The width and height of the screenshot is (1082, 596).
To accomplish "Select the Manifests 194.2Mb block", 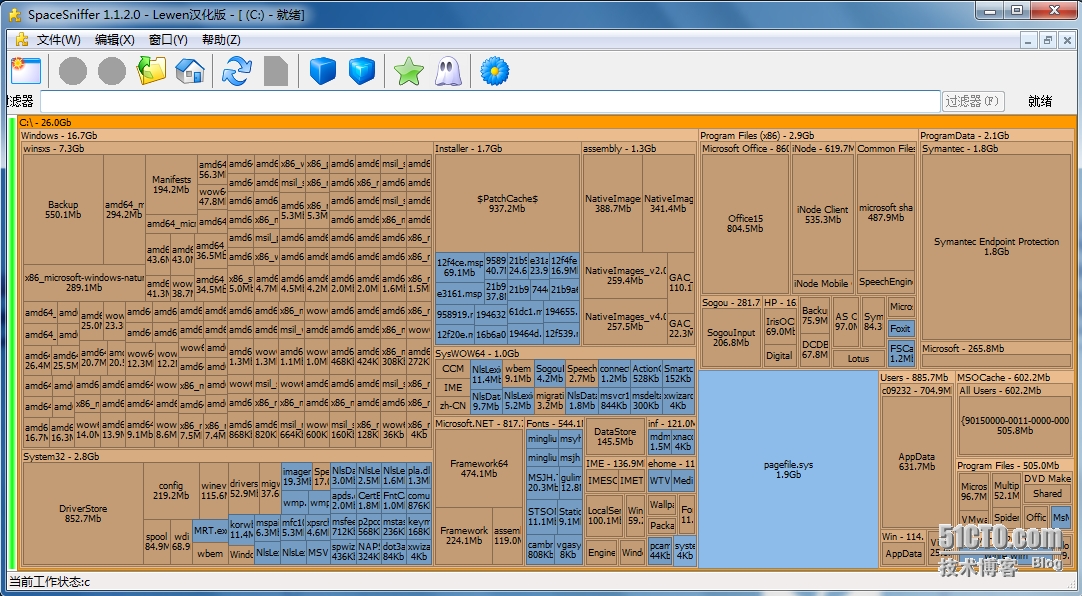I will (x=172, y=184).
